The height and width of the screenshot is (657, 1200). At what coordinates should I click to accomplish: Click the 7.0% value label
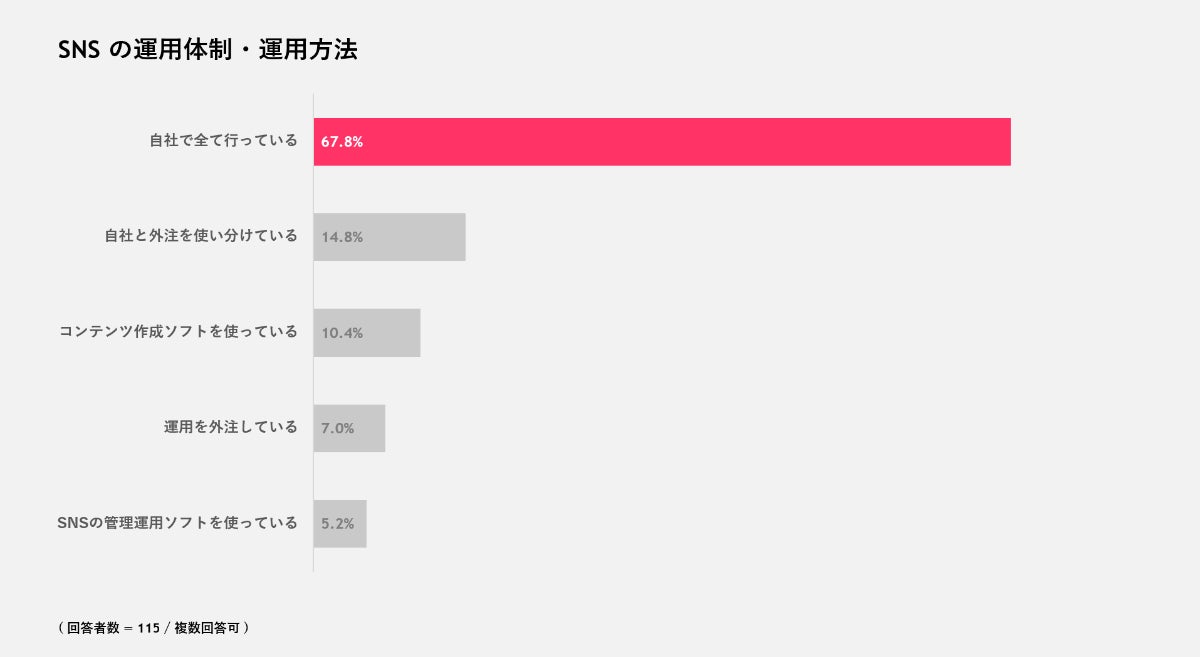(x=338, y=428)
